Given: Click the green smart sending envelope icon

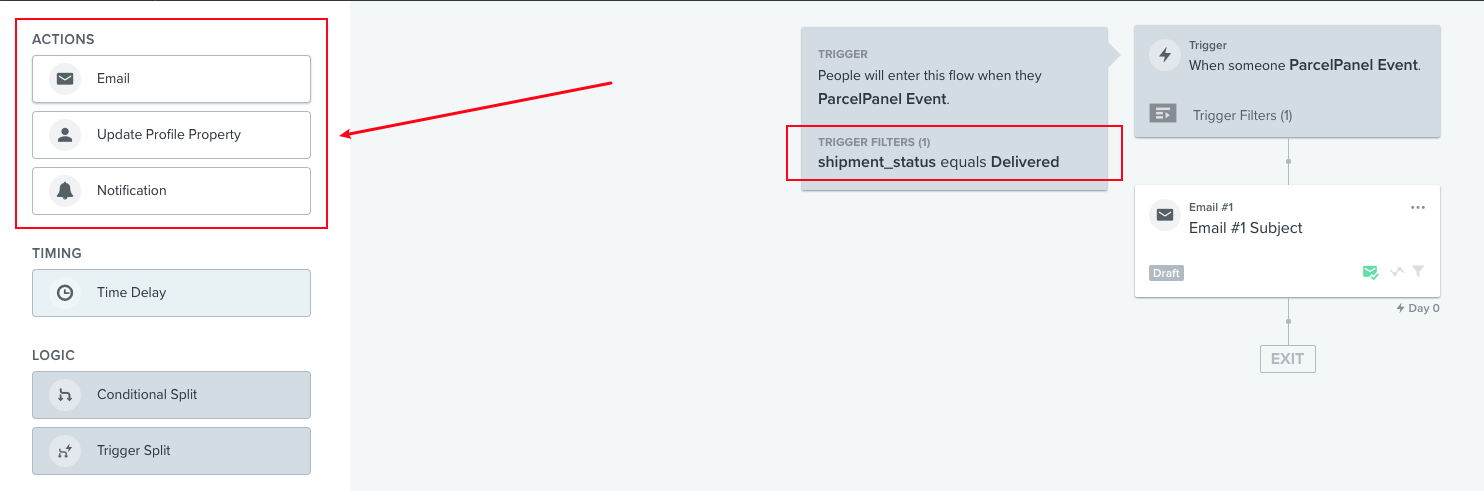Looking at the screenshot, I should coord(1370,272).
